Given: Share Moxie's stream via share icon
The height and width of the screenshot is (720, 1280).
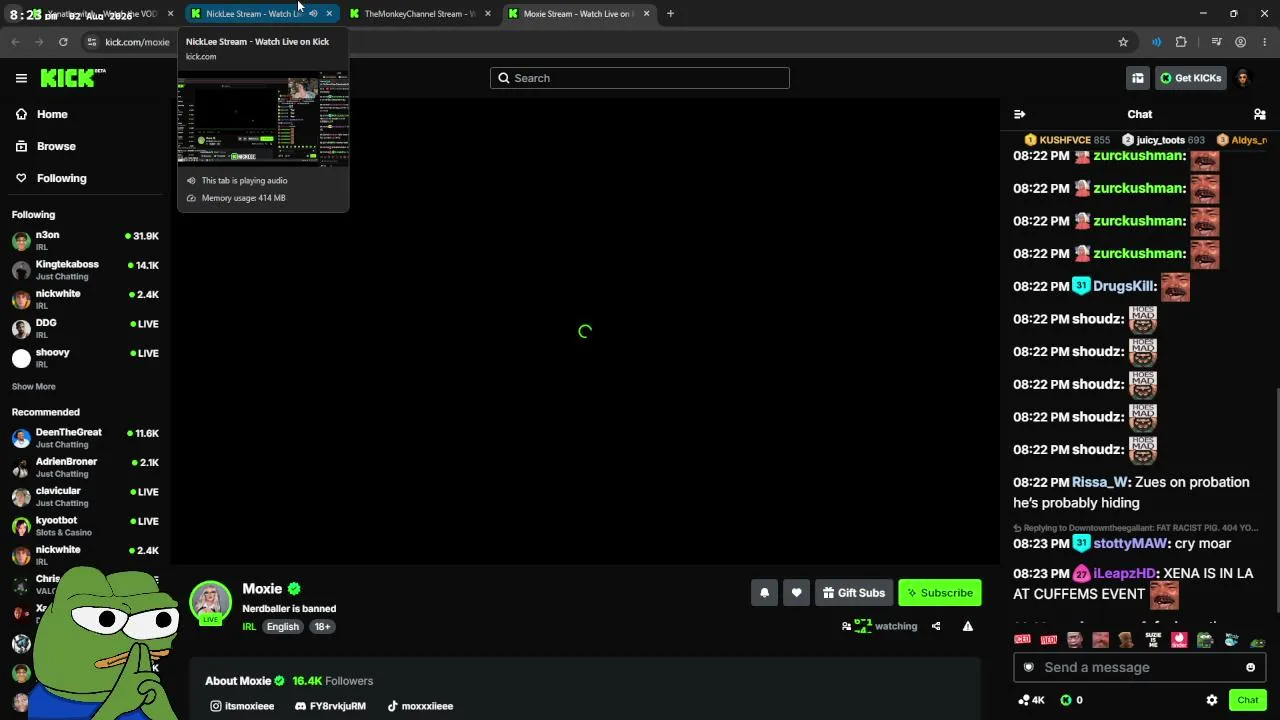Looking at the screenshot, I should coord(936,626).
